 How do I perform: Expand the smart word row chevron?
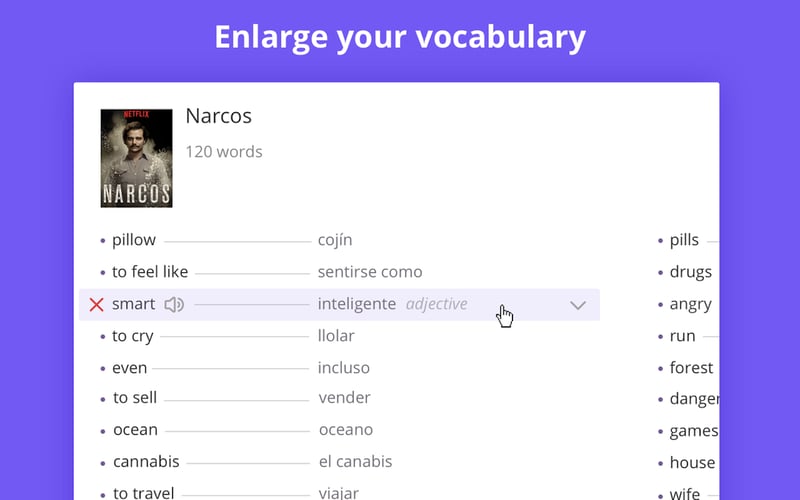click(577, 305)
